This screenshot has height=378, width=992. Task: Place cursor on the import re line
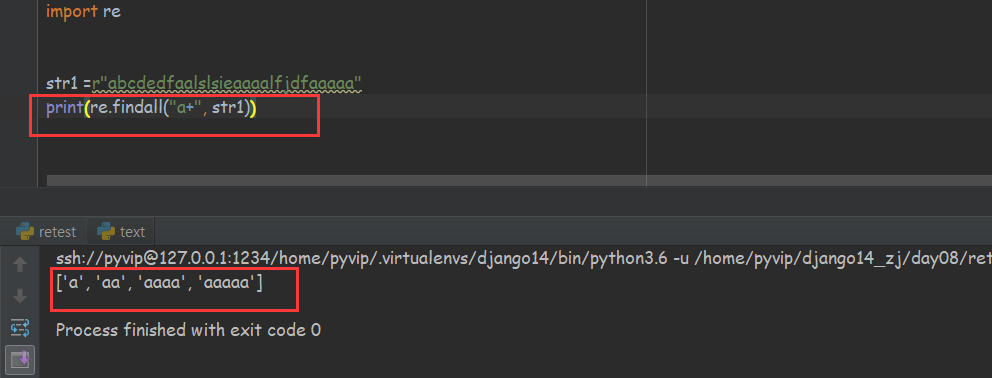[x=83, y=11]
